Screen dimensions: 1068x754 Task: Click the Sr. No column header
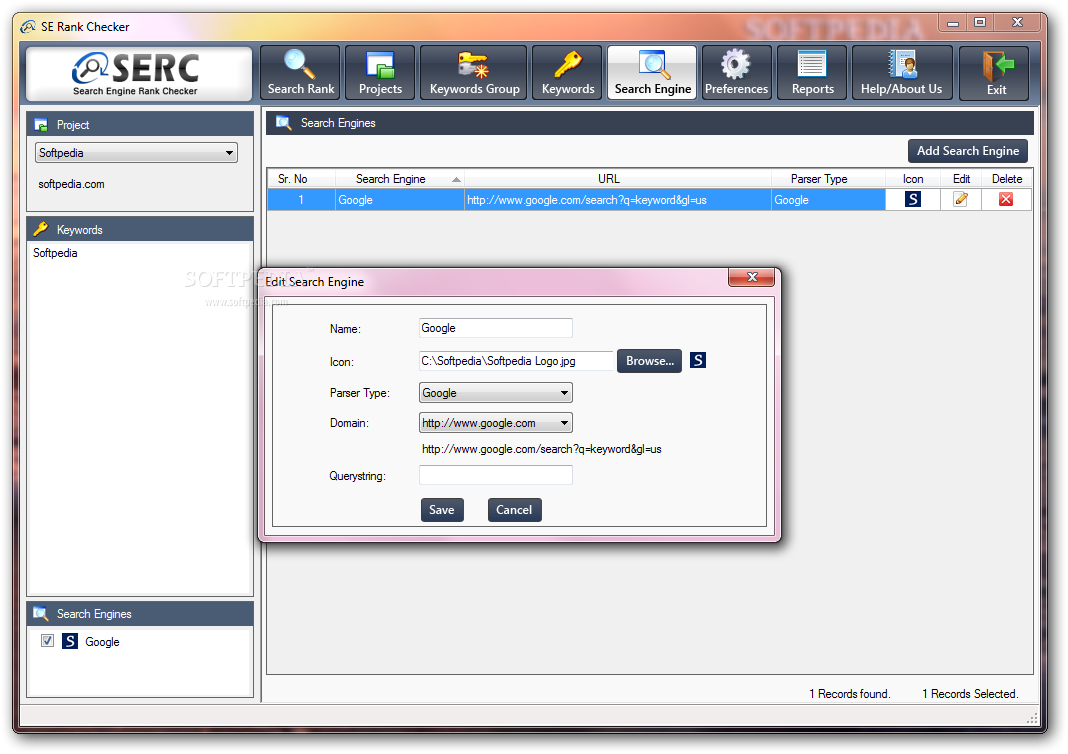click(x=301, y=178)
